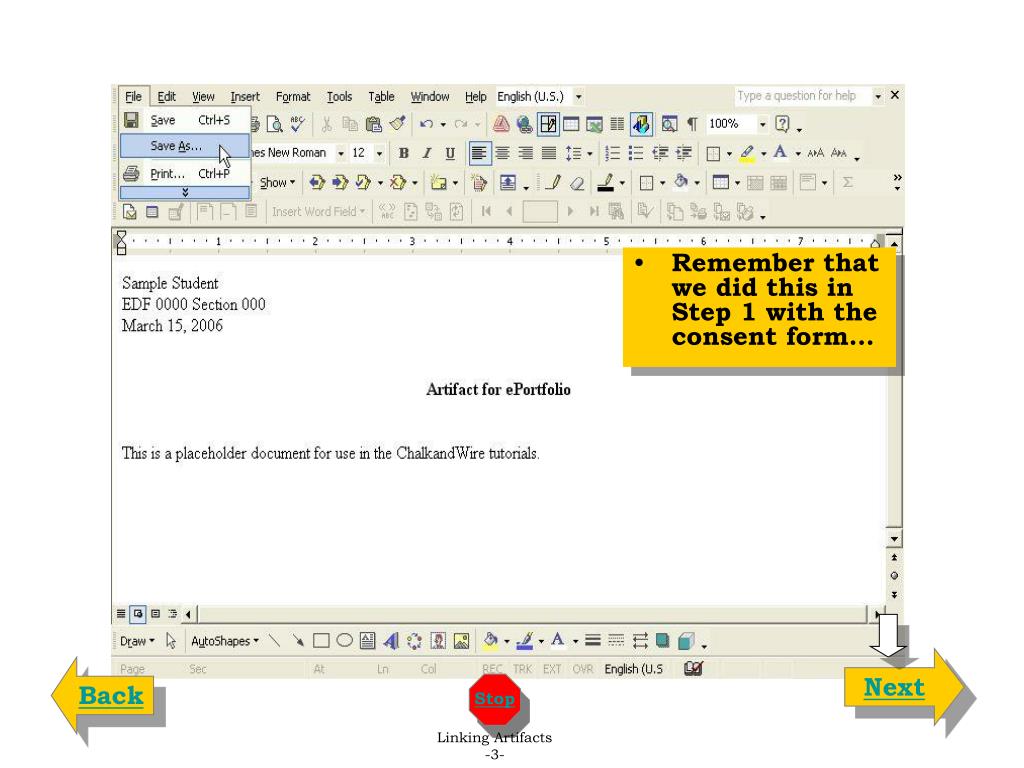Open the font name dropdown

(x=340, y=153)
